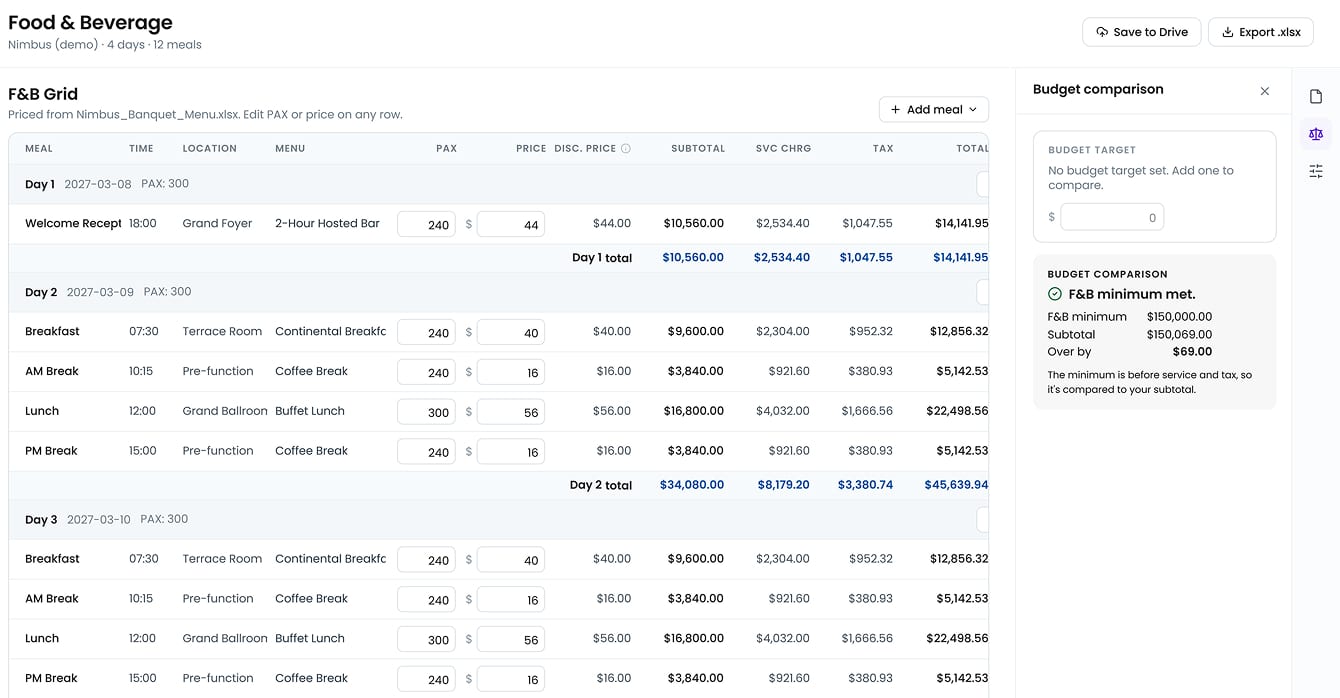Click the Export .xlsx button
The height and width of the screenshot is (698, 1340).
pyautogui.click(x=1261, y=32)
